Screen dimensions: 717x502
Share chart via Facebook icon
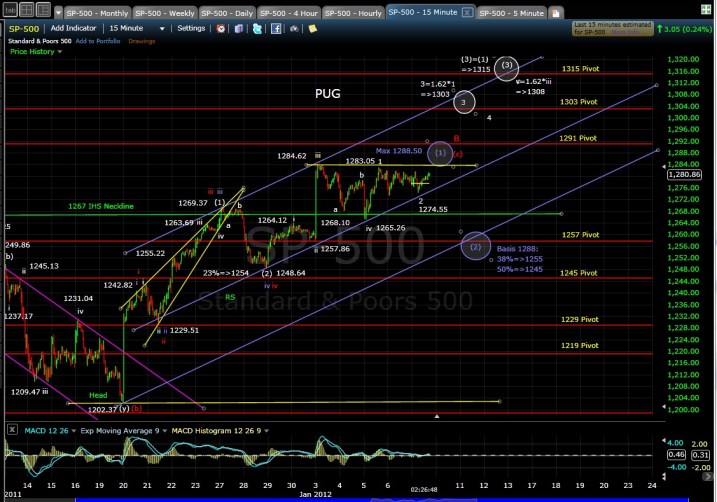pyautogui.click(x=276, y=29)
